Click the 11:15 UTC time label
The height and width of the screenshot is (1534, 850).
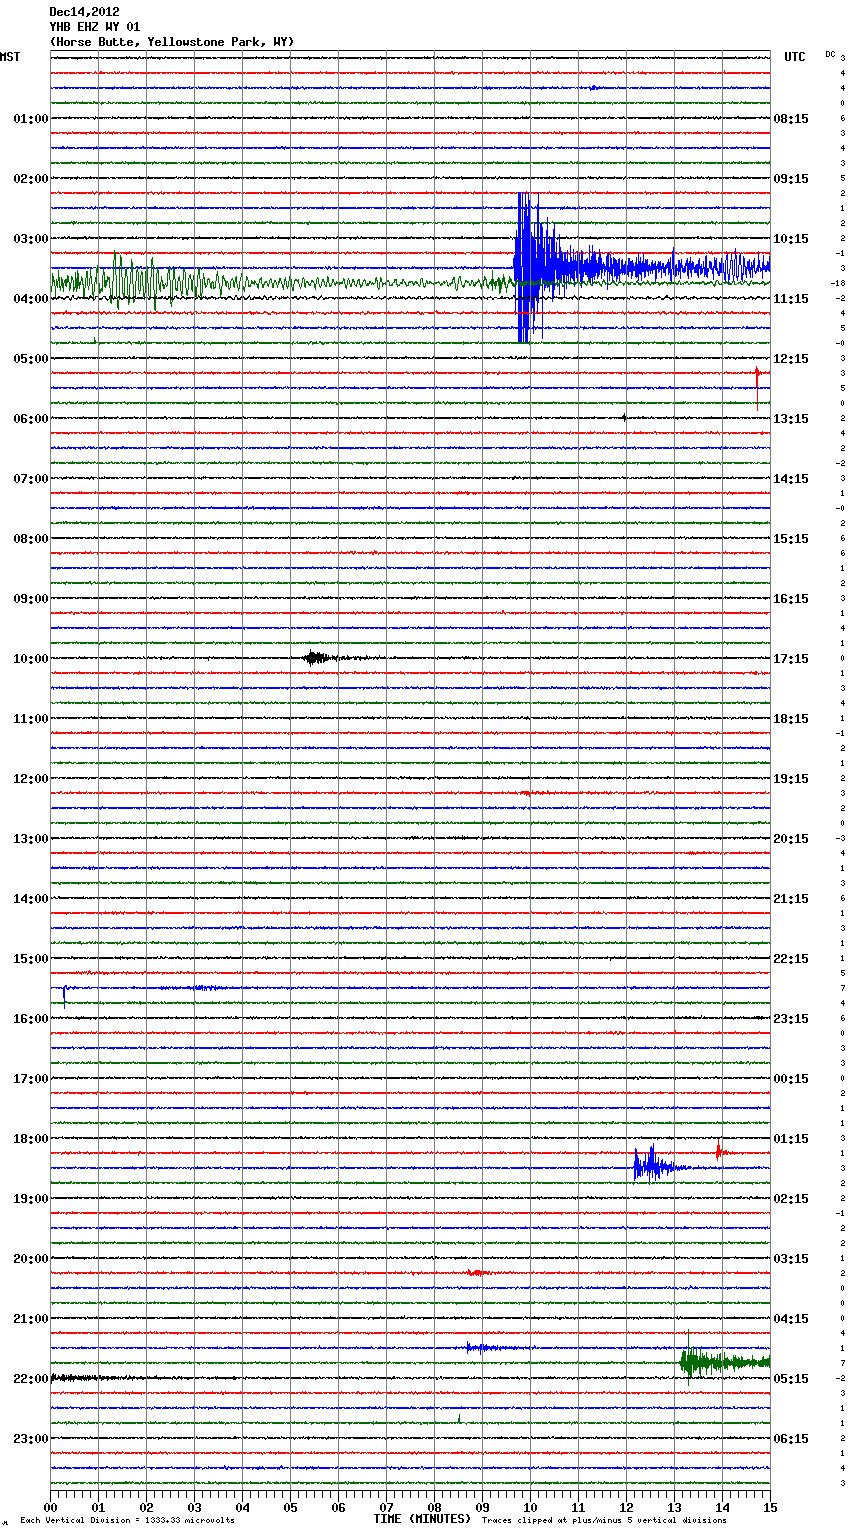(x=791, y=299)
